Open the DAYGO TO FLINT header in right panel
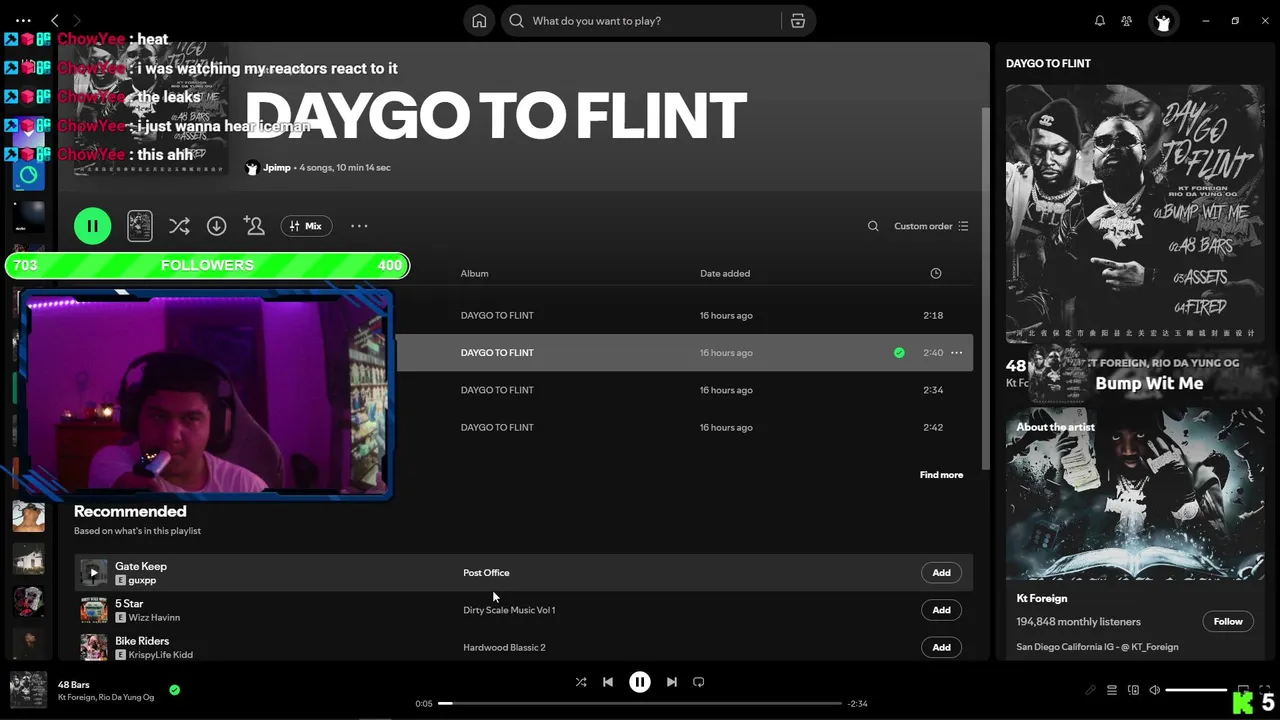Image resolution: width=1280 pixels, height=720 pixels. coord(1048,63)
